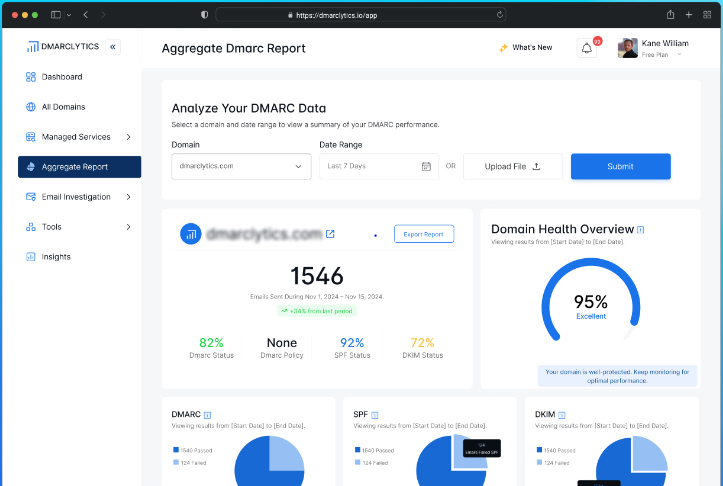Image resolution: width=723 pixels, height=486 pixels.
Task: Click the Export Report button
Action: [424, 234]
